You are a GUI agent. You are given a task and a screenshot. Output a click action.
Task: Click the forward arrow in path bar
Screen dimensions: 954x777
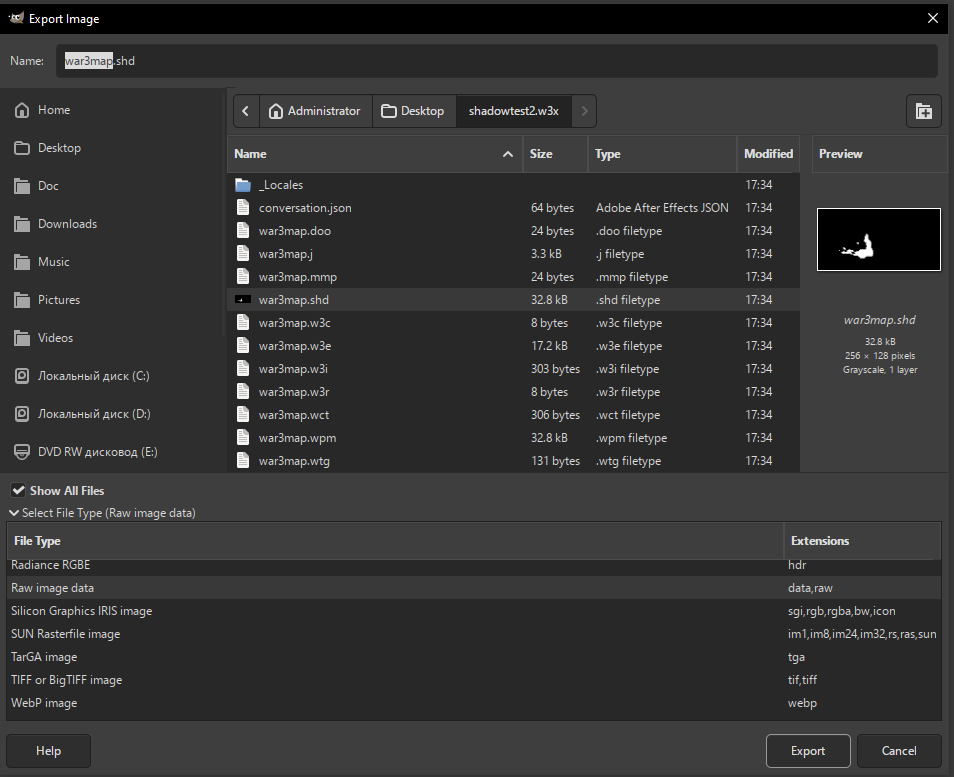(x=584, y=111)
